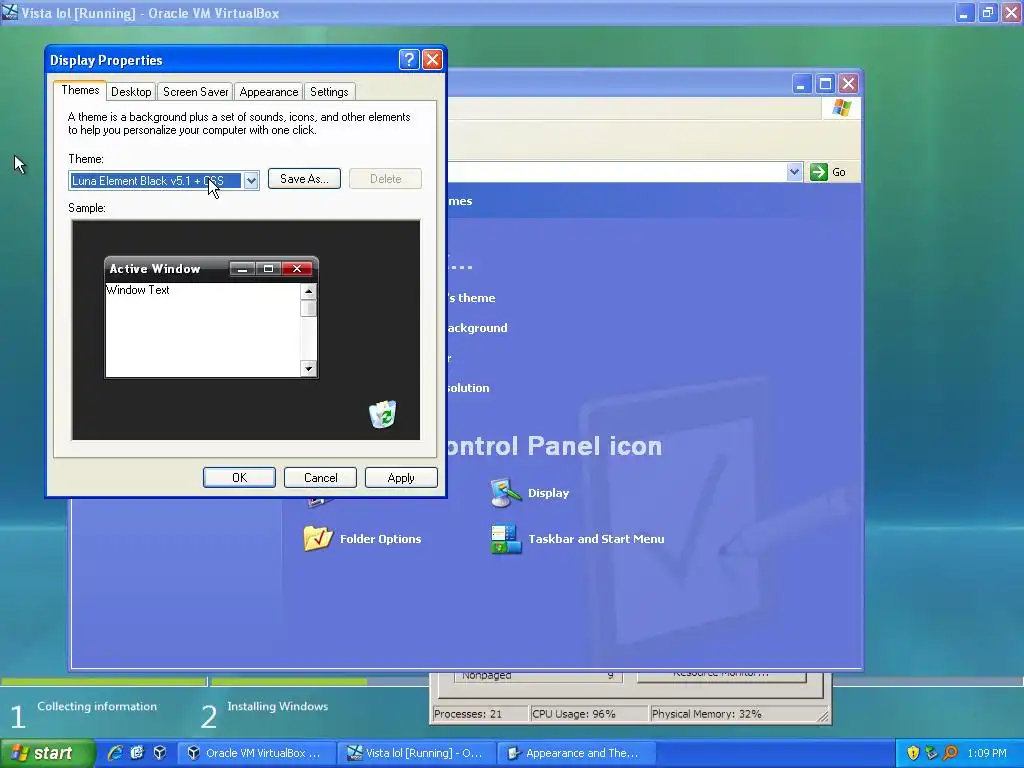The height and width of the screenshot is (768, 1024).
Task: Open the Start menu
Action: (47, 753)
